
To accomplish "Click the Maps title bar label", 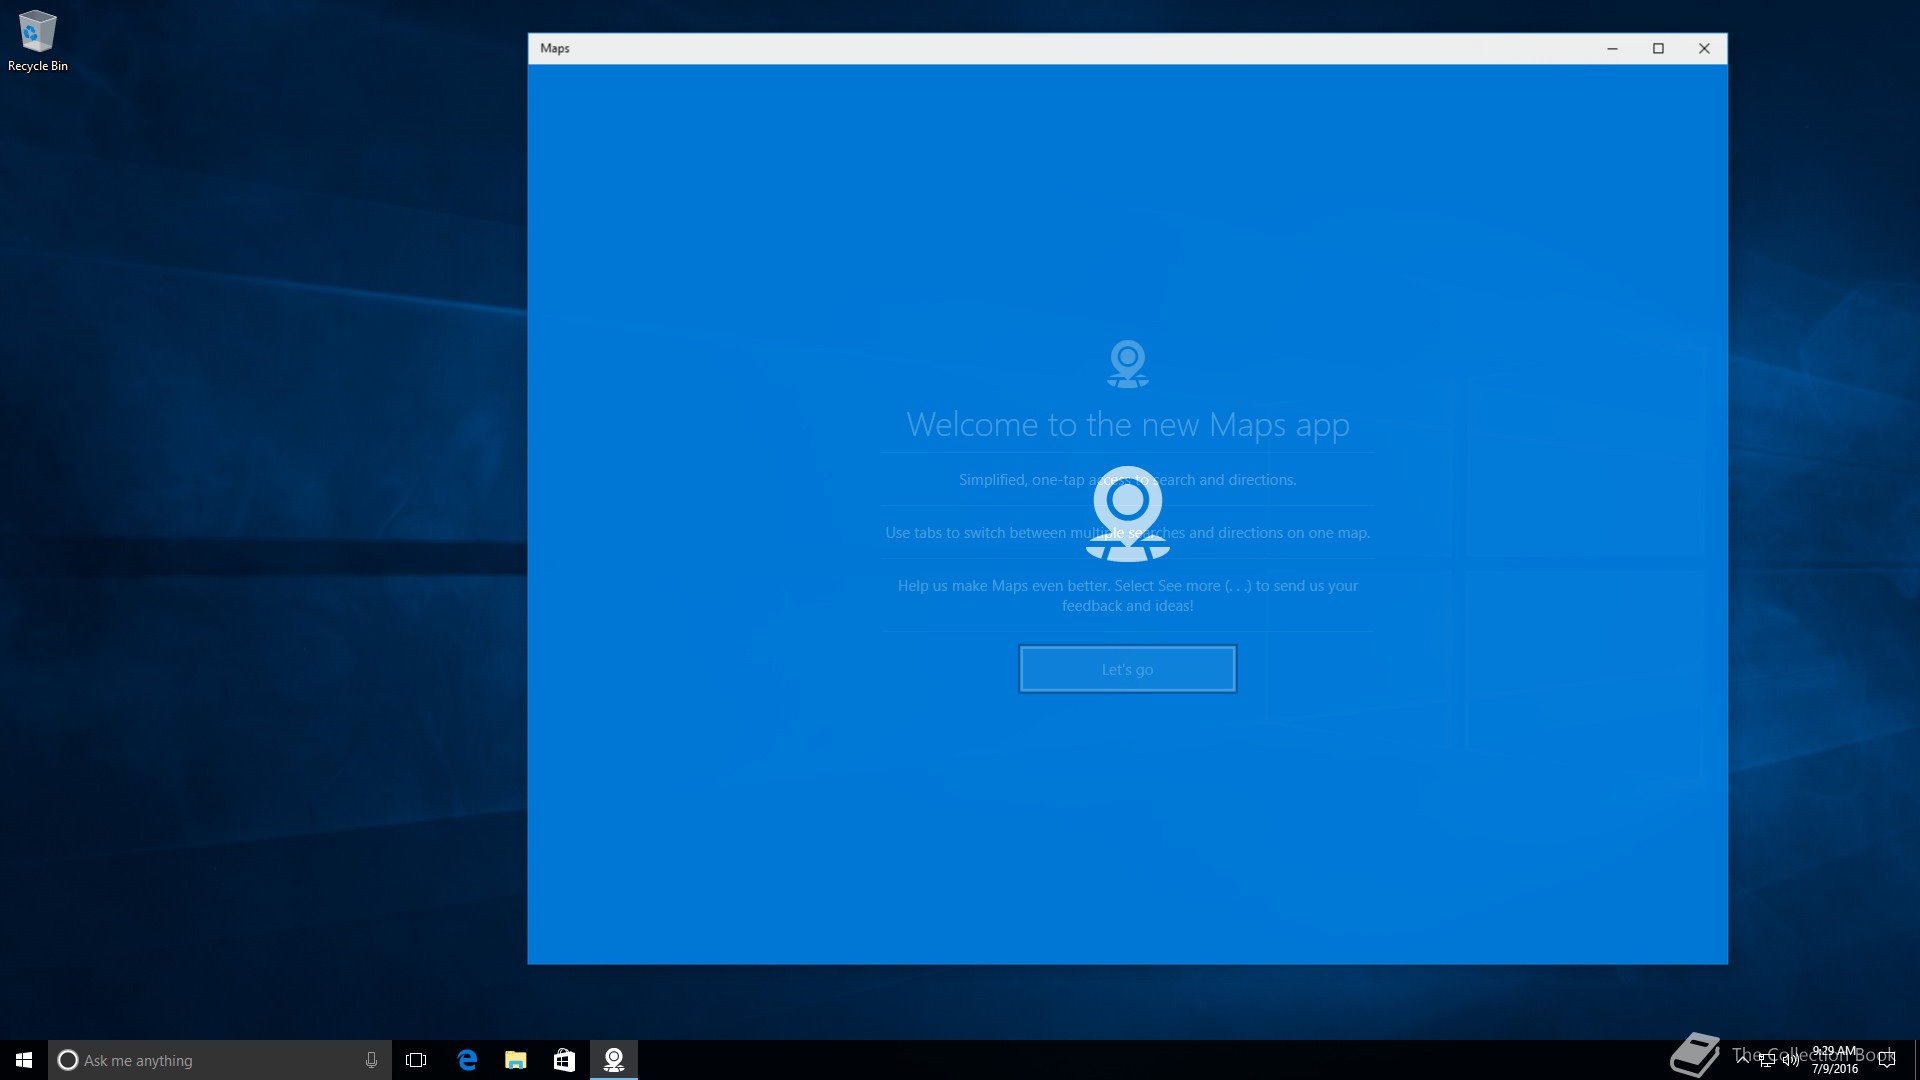I will point(555,48).
